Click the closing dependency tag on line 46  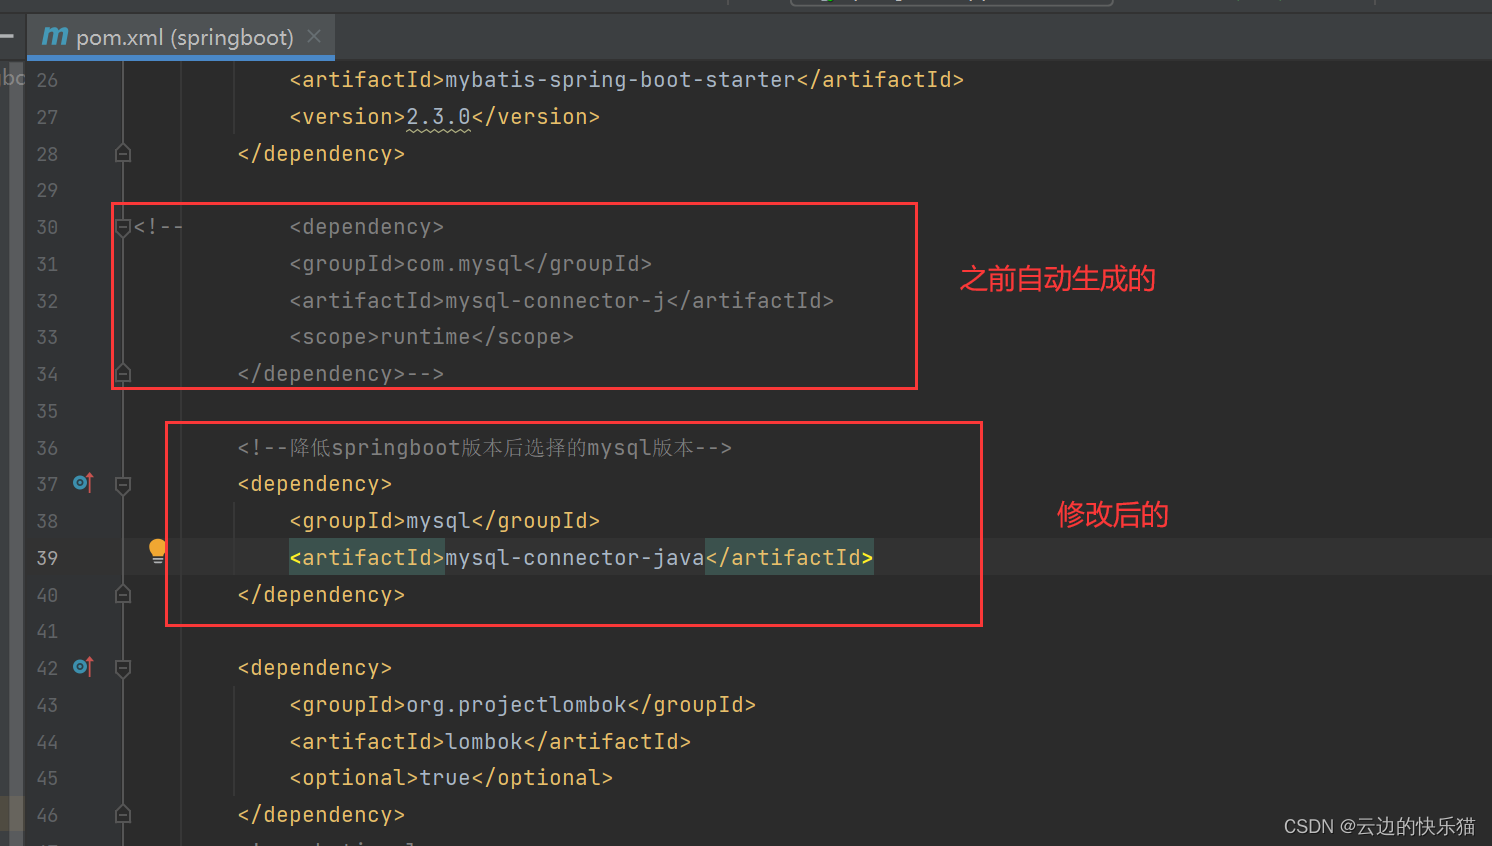click(321, 815)
